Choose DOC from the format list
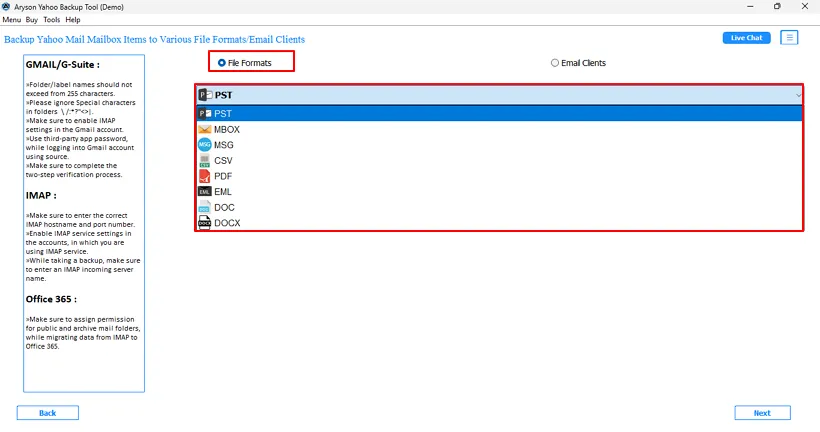 (499, 207)
